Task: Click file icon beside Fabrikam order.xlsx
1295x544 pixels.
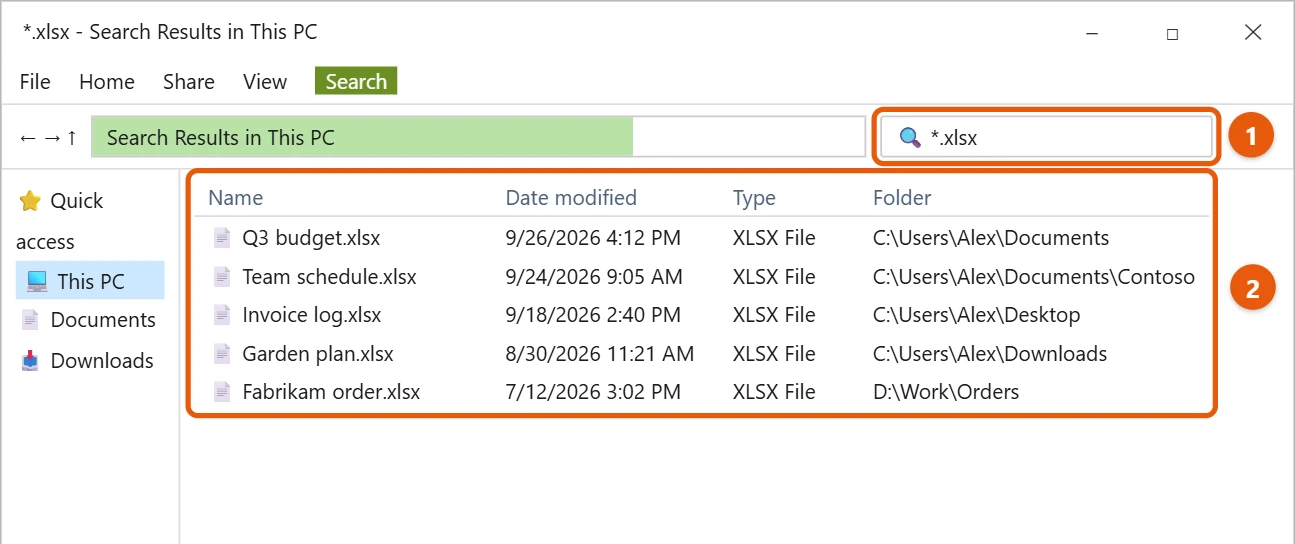Action: pos(222,392)
